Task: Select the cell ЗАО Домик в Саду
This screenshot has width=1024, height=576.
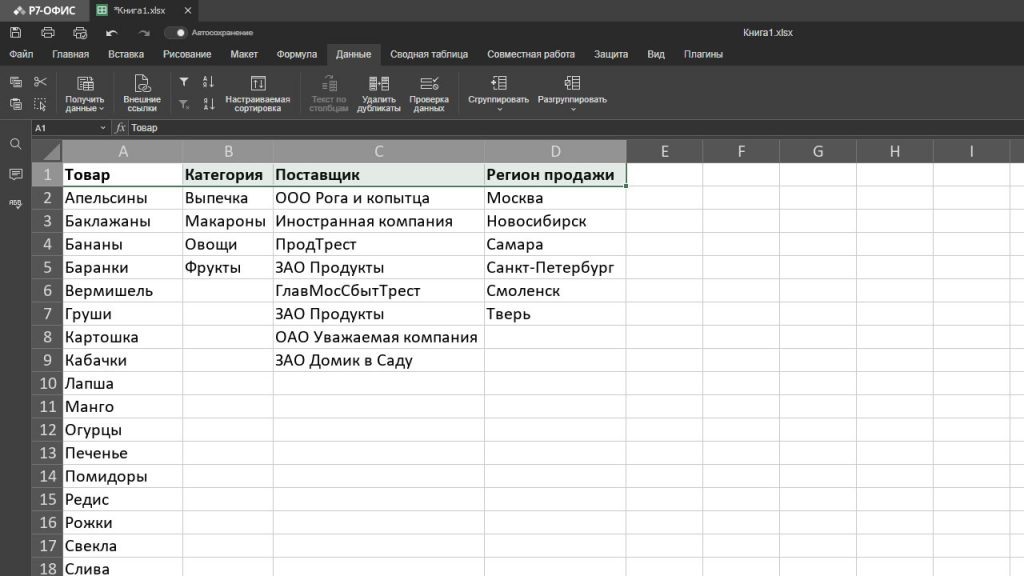Action: (x=379, y=360)
